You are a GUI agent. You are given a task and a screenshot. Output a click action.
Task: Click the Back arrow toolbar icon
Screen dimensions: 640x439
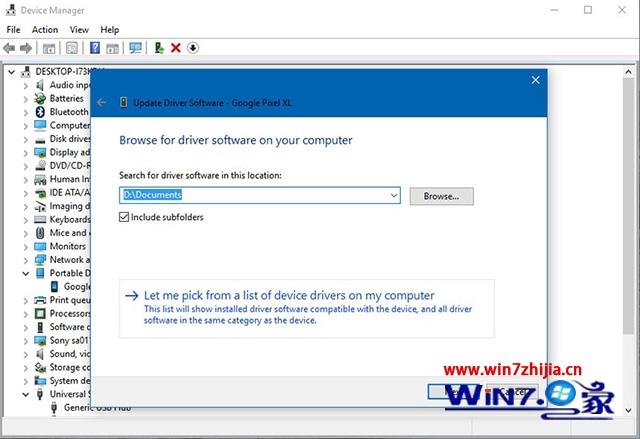(9, 49)
